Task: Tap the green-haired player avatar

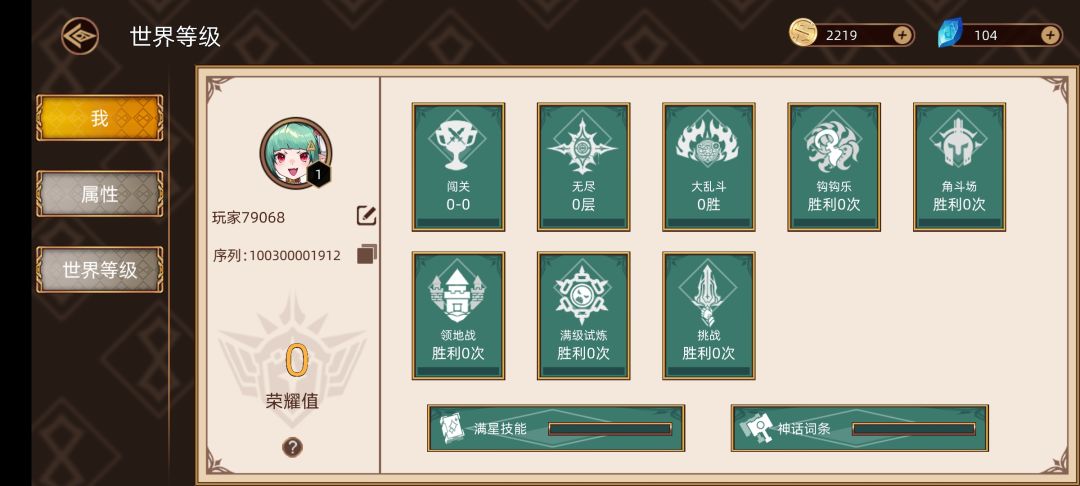Action: 295,153
